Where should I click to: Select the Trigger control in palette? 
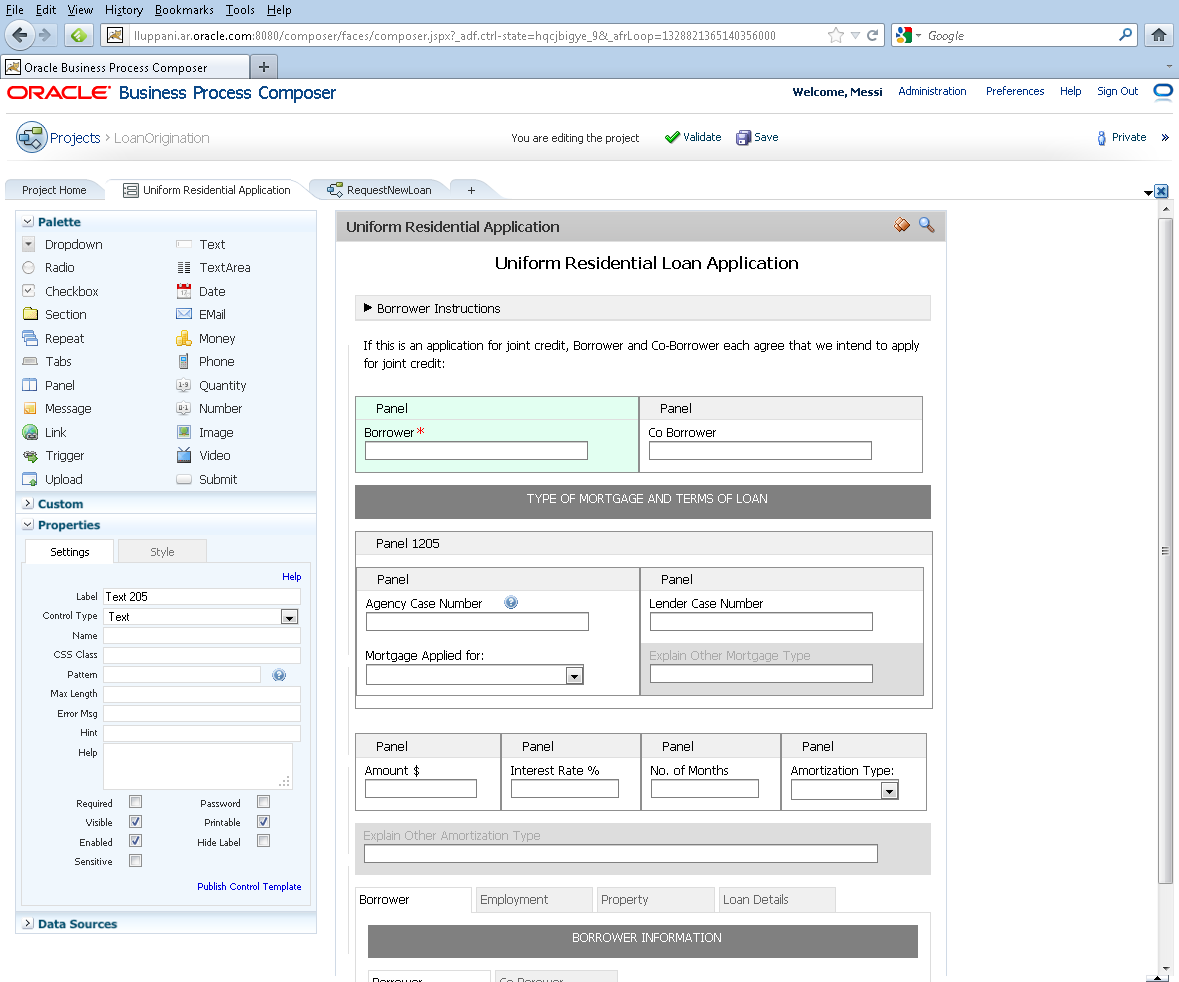(x=30, y=456)
